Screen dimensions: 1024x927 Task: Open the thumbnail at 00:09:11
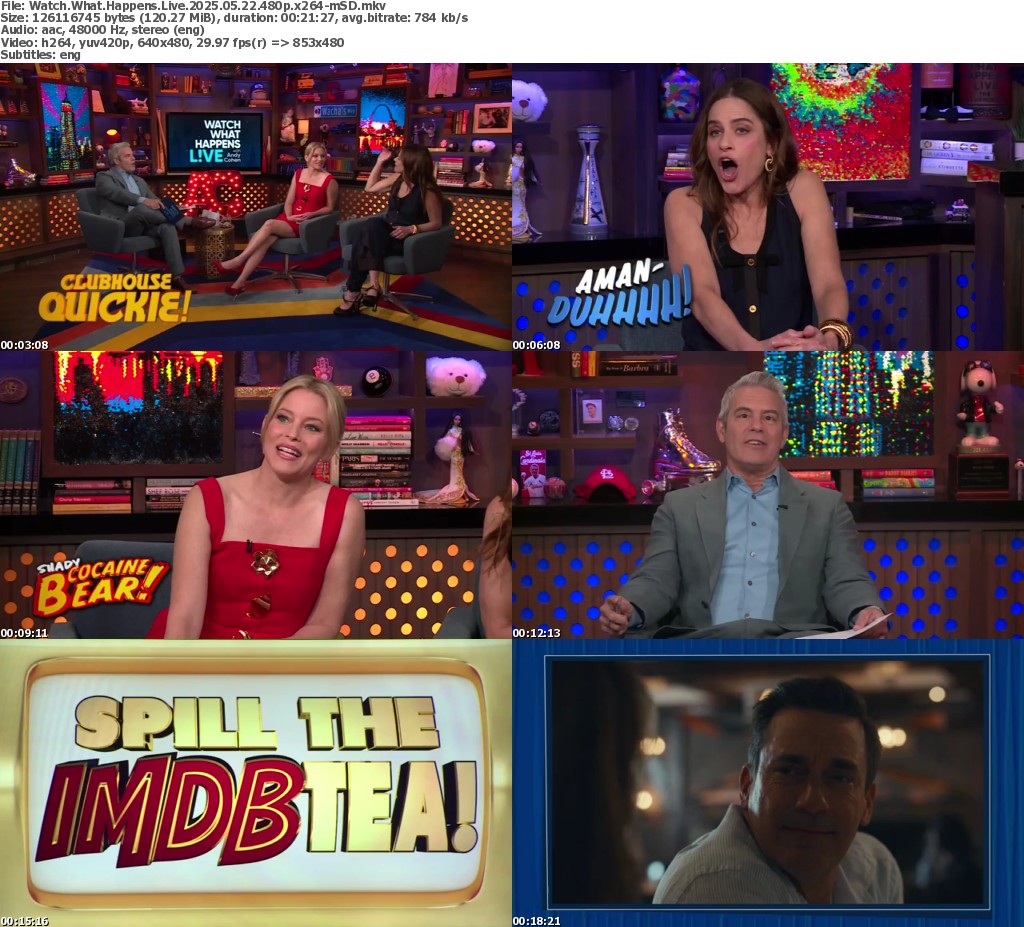tap(256, 495)
